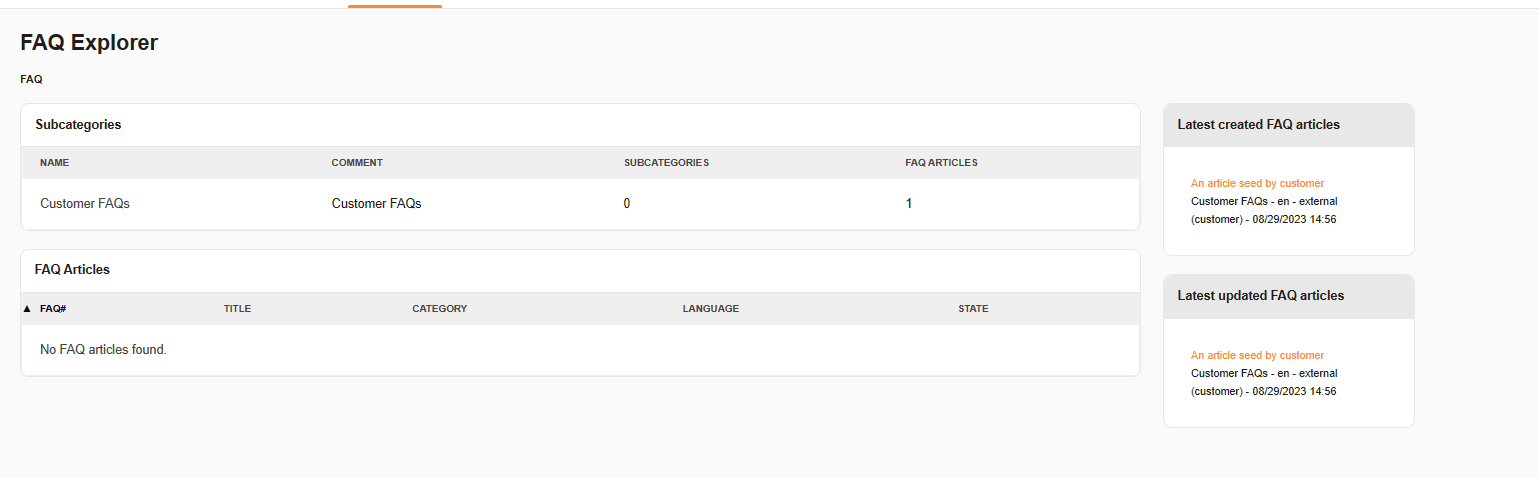Click the Subcategories panel heading
This screenshot has height=478, width=1539.
78,125
